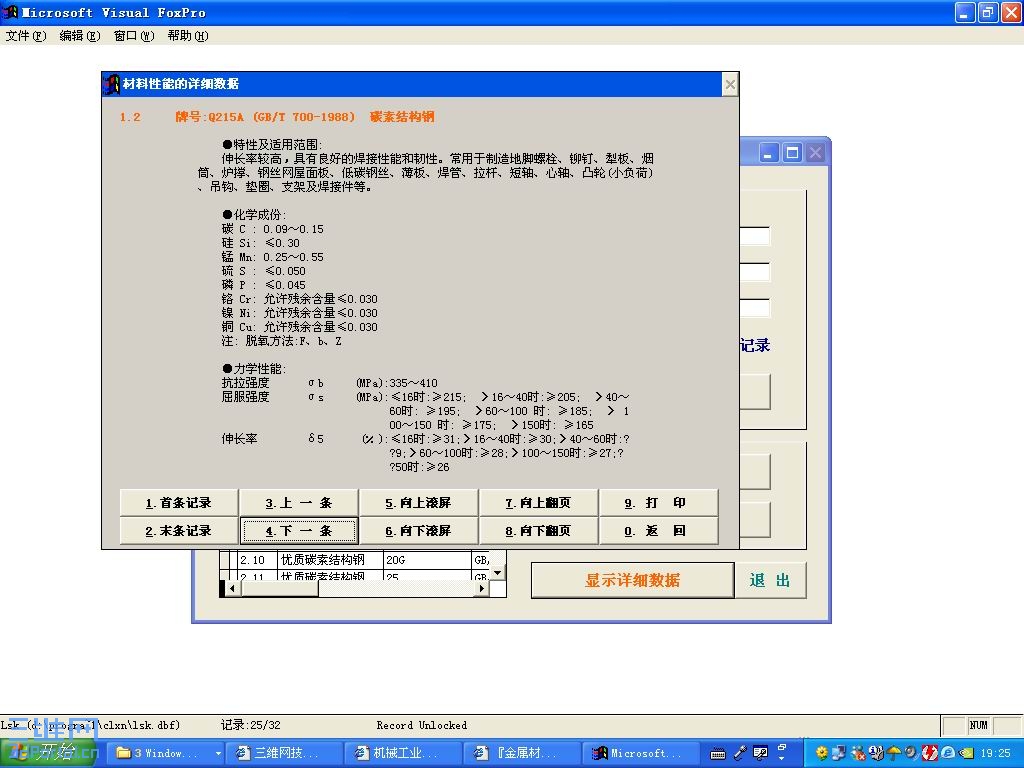Maximize the background query window
1024x768 pixels.
792,153
